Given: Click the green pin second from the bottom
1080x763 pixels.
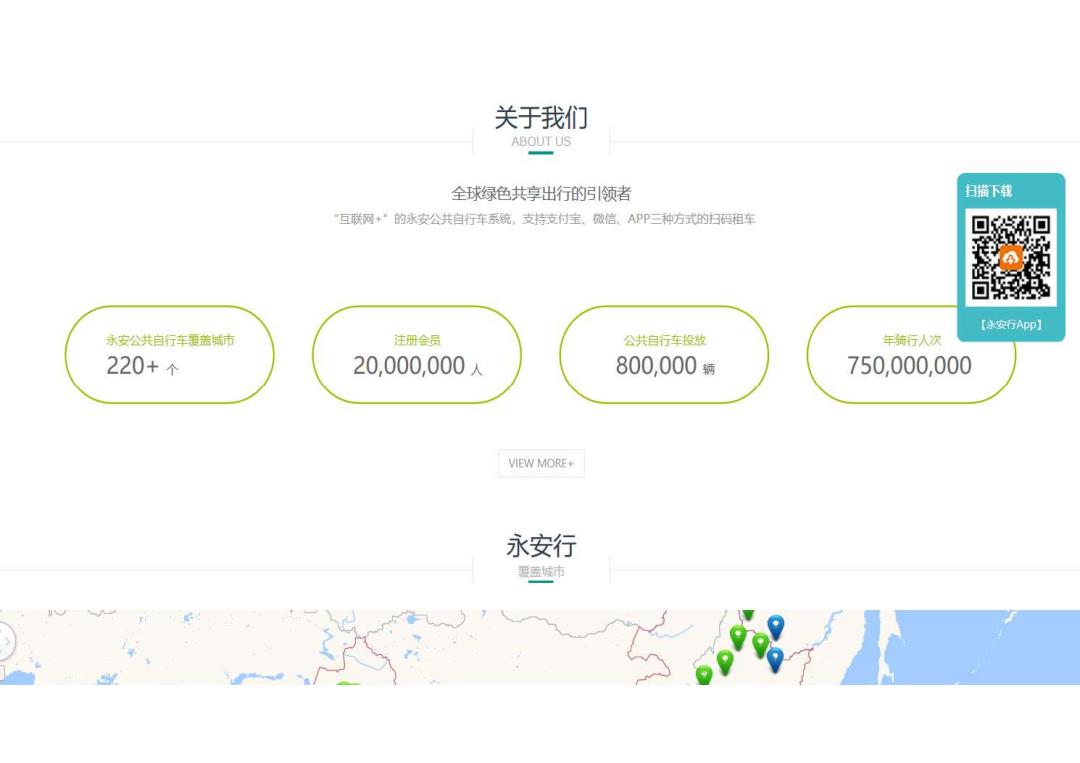Looking at the screenshot, I should [725, 662].
